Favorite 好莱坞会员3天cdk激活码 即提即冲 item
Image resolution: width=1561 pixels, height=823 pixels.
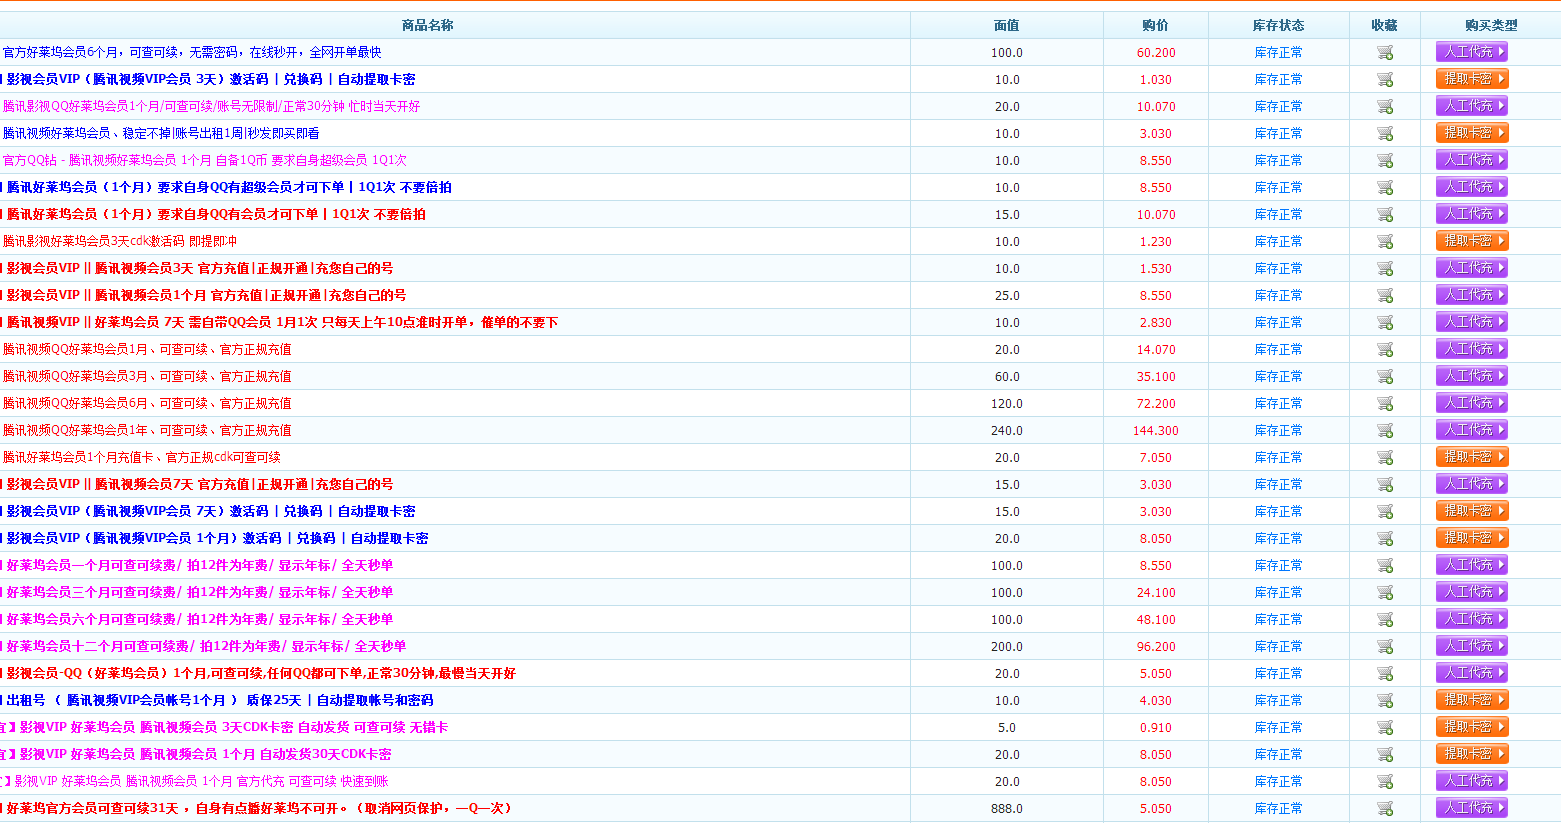(x=1385, y=241)
